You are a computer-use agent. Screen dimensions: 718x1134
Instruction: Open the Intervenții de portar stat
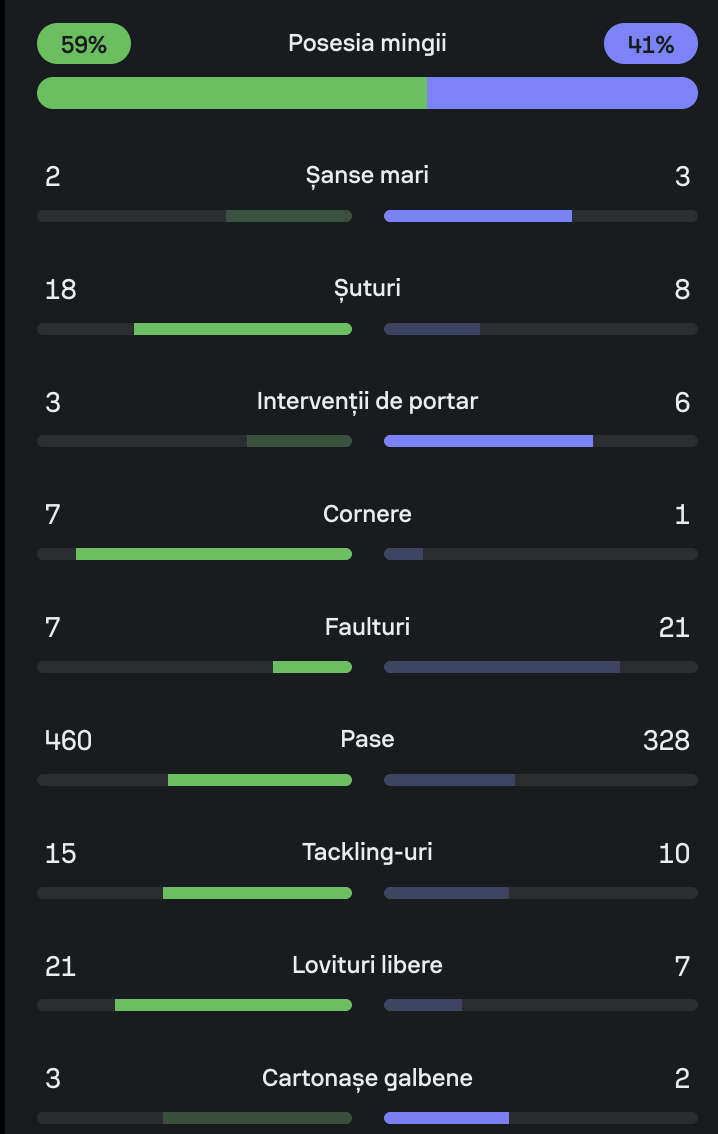pos(367,402)
